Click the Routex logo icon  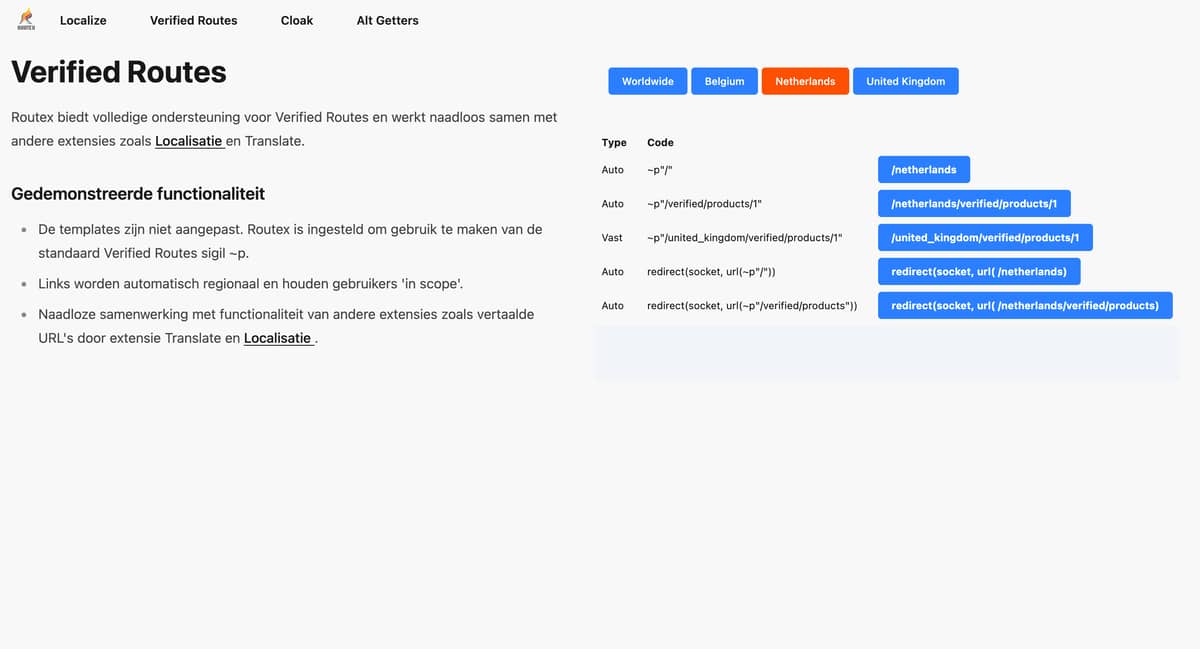[x=26, y=19]
